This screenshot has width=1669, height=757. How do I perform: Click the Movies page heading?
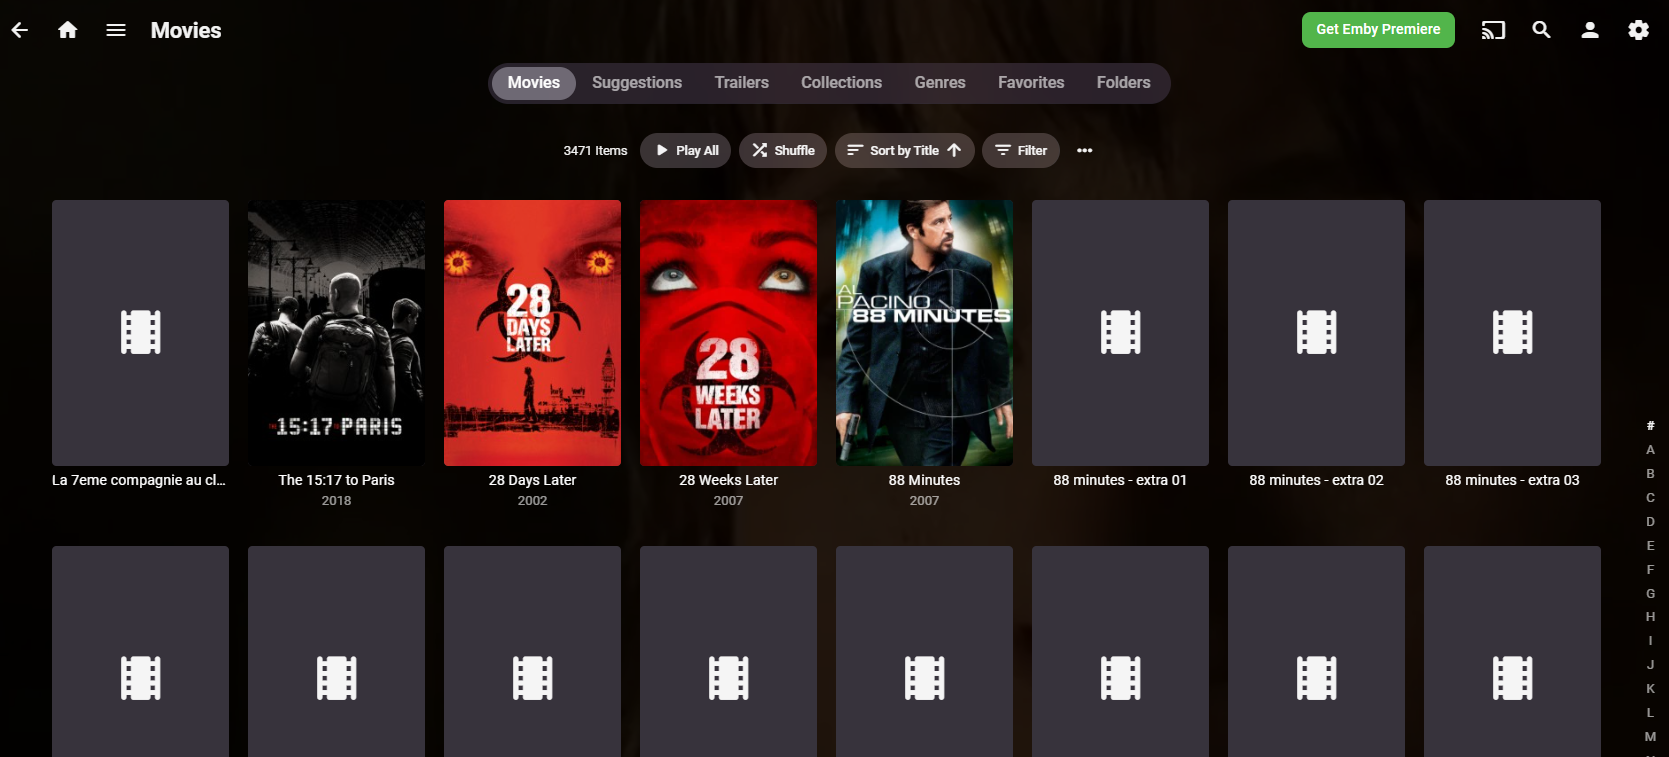(x=186, y=31)
